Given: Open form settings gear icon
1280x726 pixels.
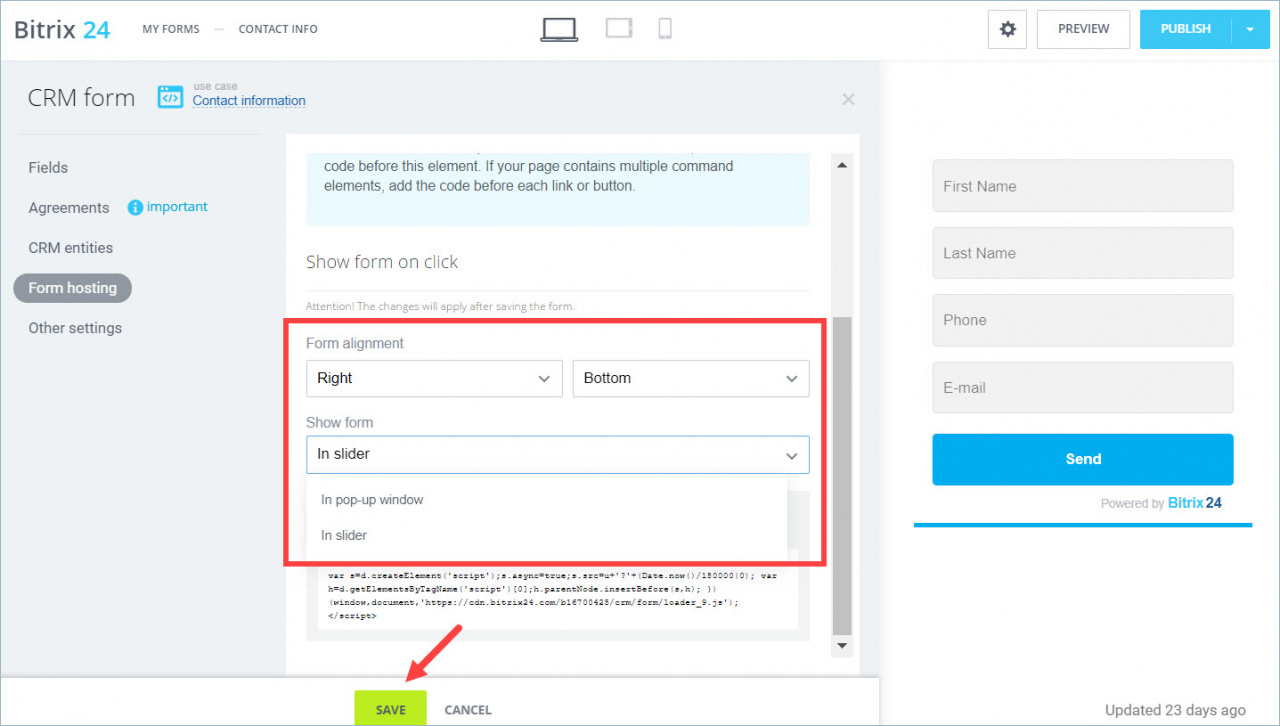Looking at the screenshot, I should (x=1008, y=30).
